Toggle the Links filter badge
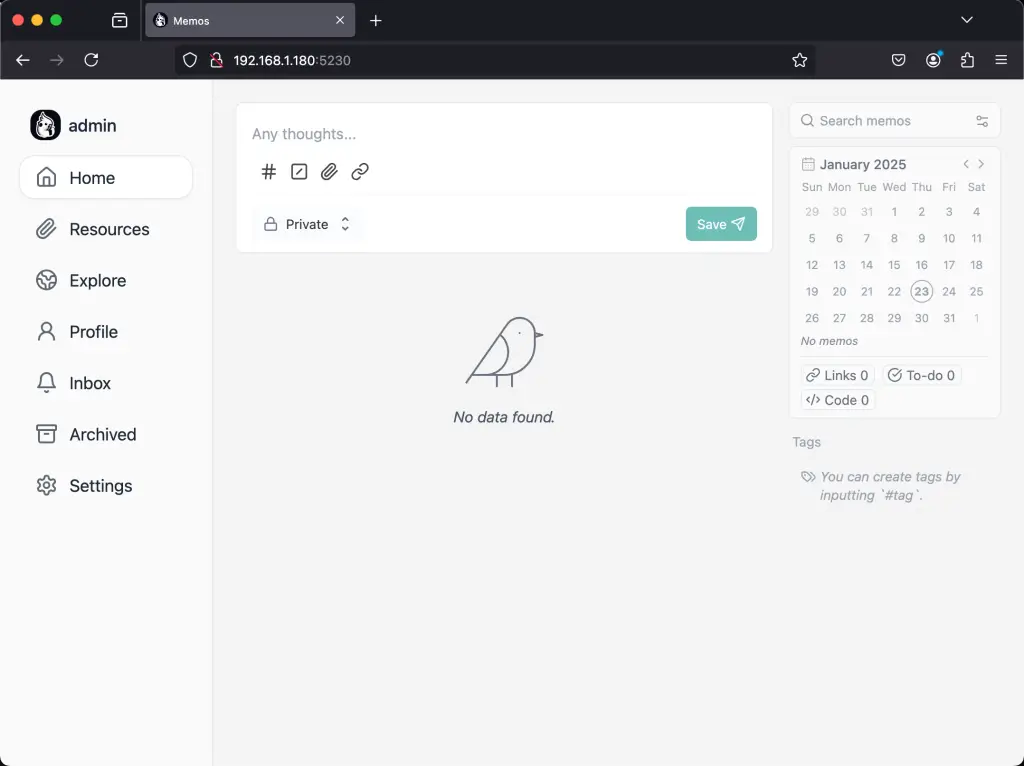Image resolution: width=1024 pixels, height=766 pixels. click(x=837, y=375)
